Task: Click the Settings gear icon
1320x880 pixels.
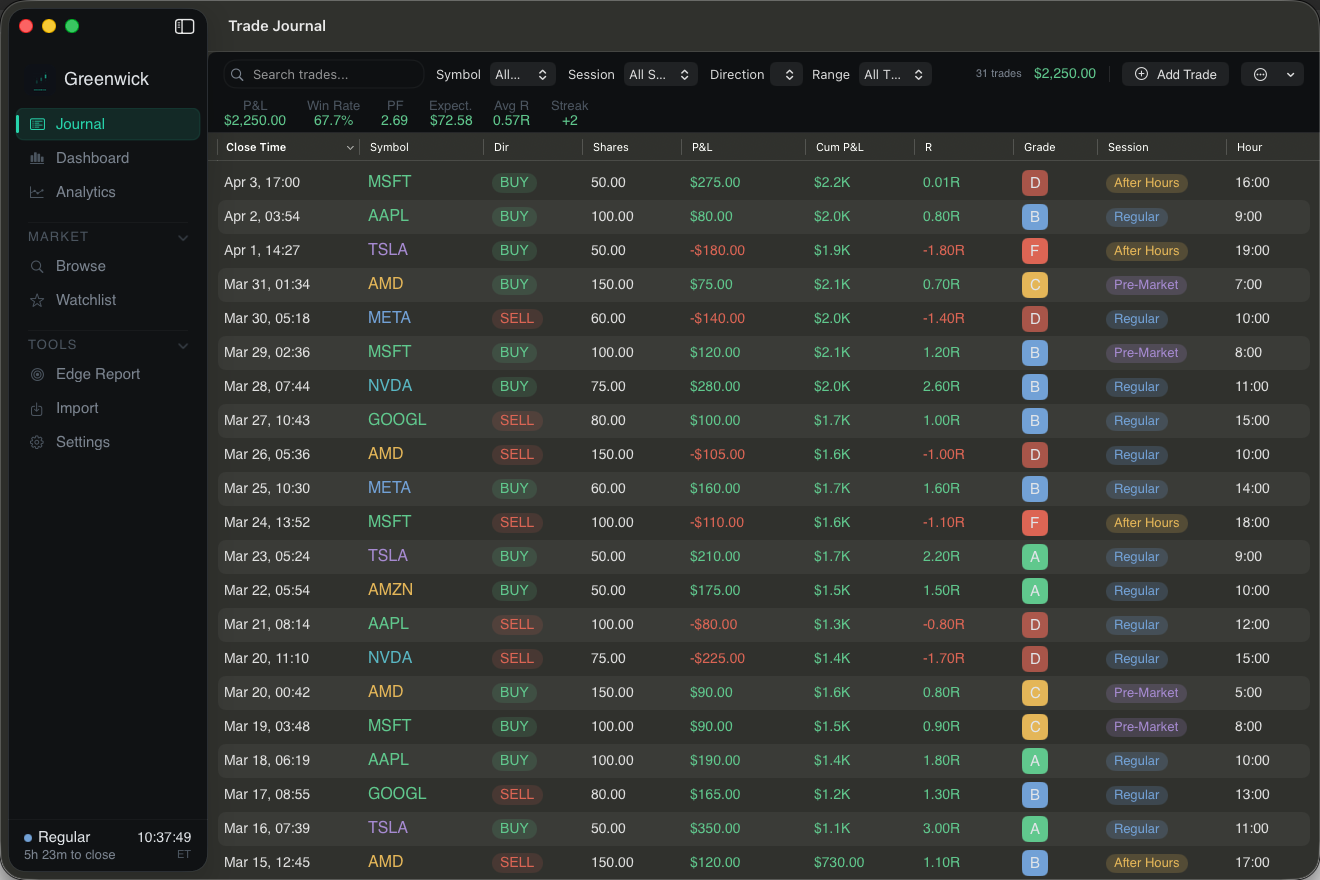Action: pos(37,442)
